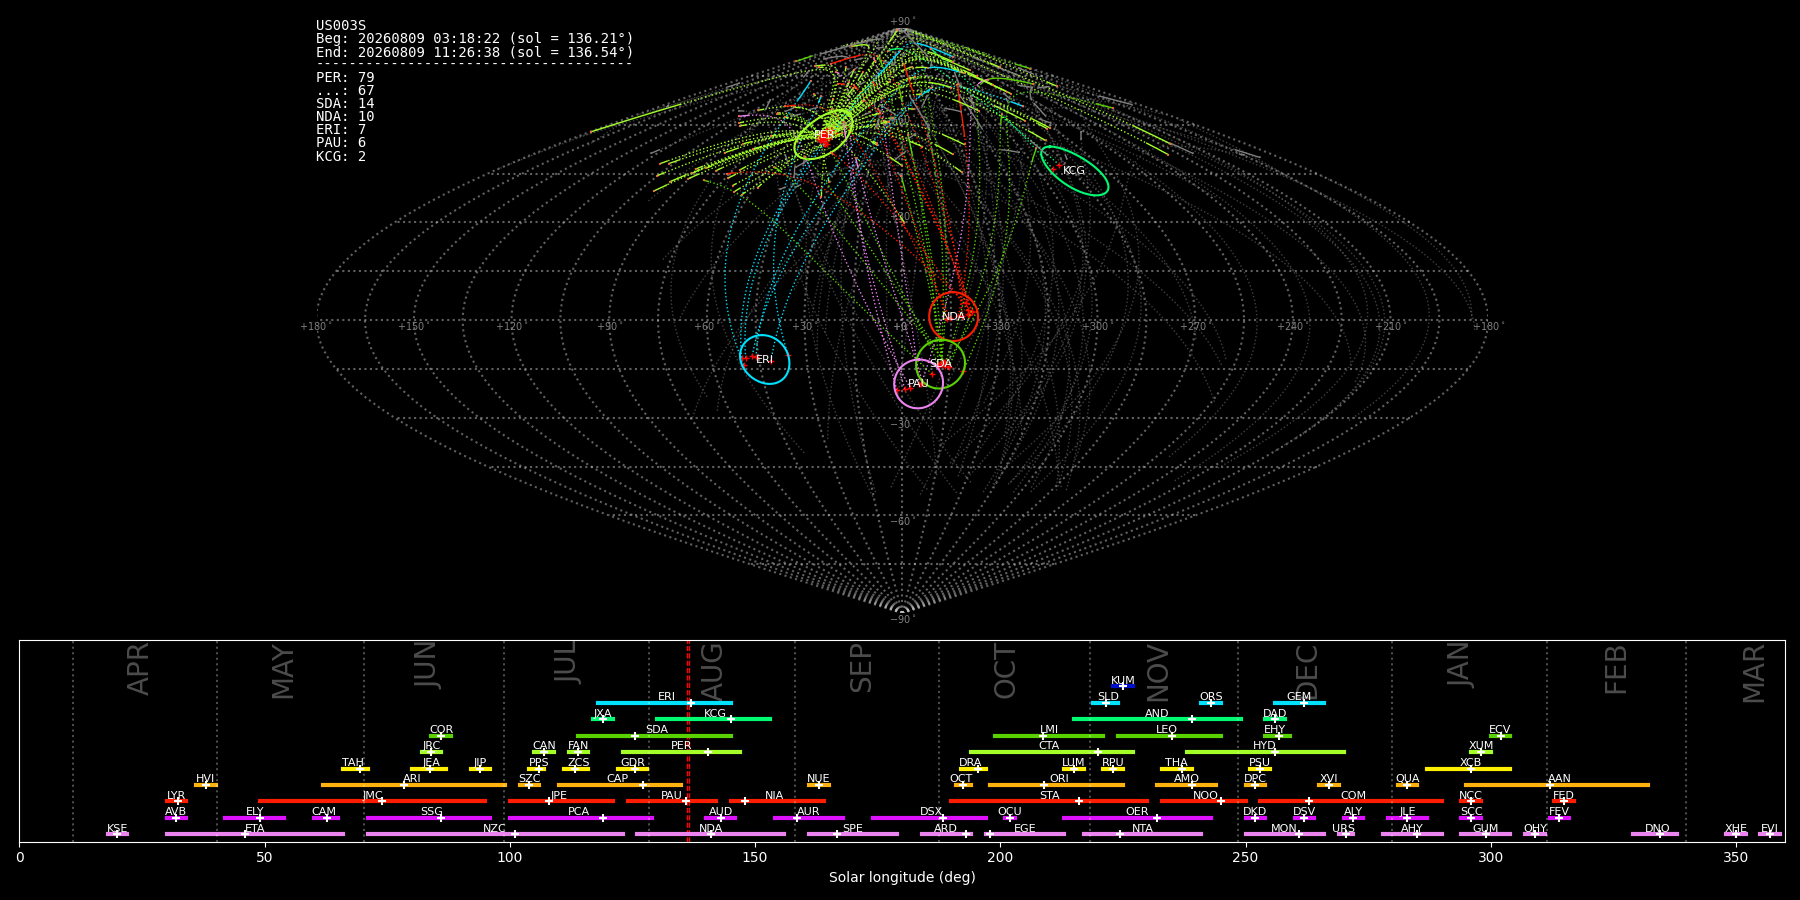This screenshot has width=1800, height=900.
Task: Click the STA red activity bar
Action: (1049, 801)
